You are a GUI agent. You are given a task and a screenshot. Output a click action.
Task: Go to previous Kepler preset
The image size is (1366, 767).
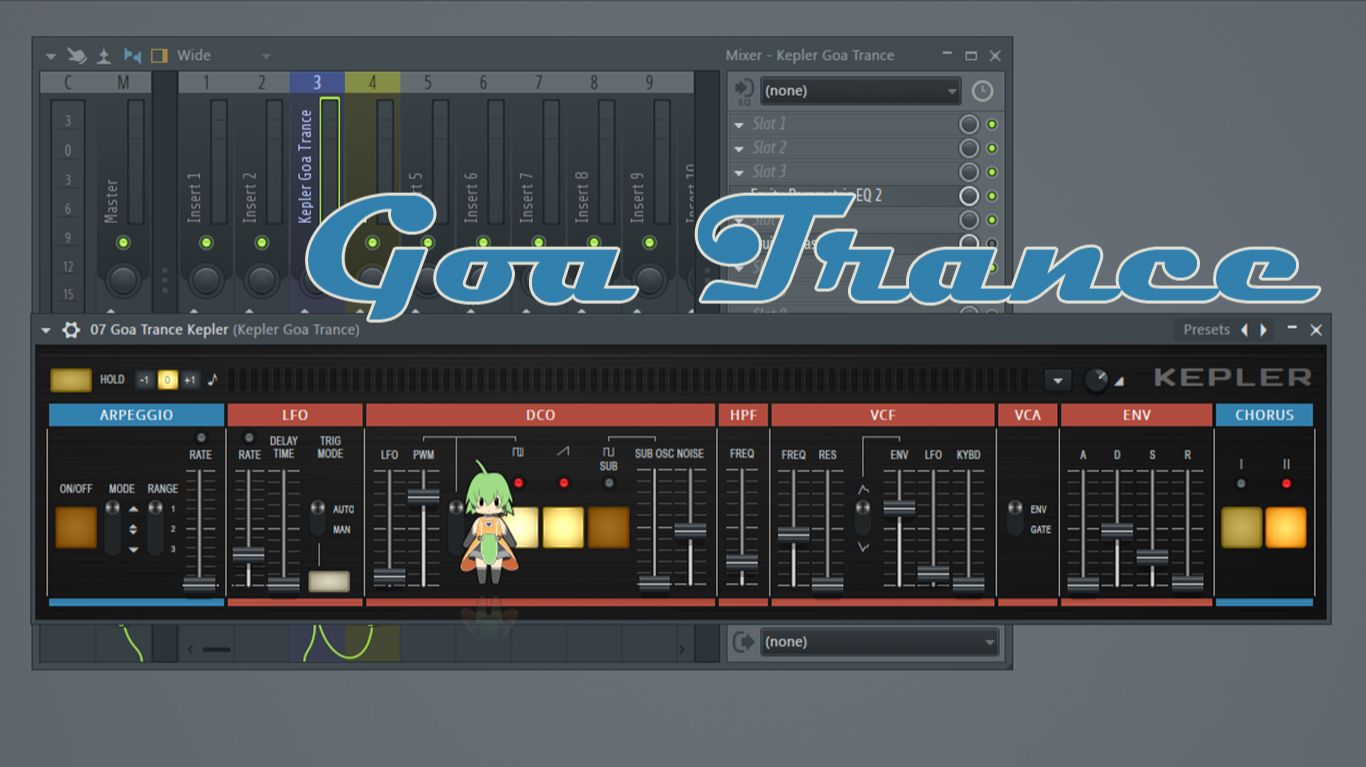[1244, 330]
